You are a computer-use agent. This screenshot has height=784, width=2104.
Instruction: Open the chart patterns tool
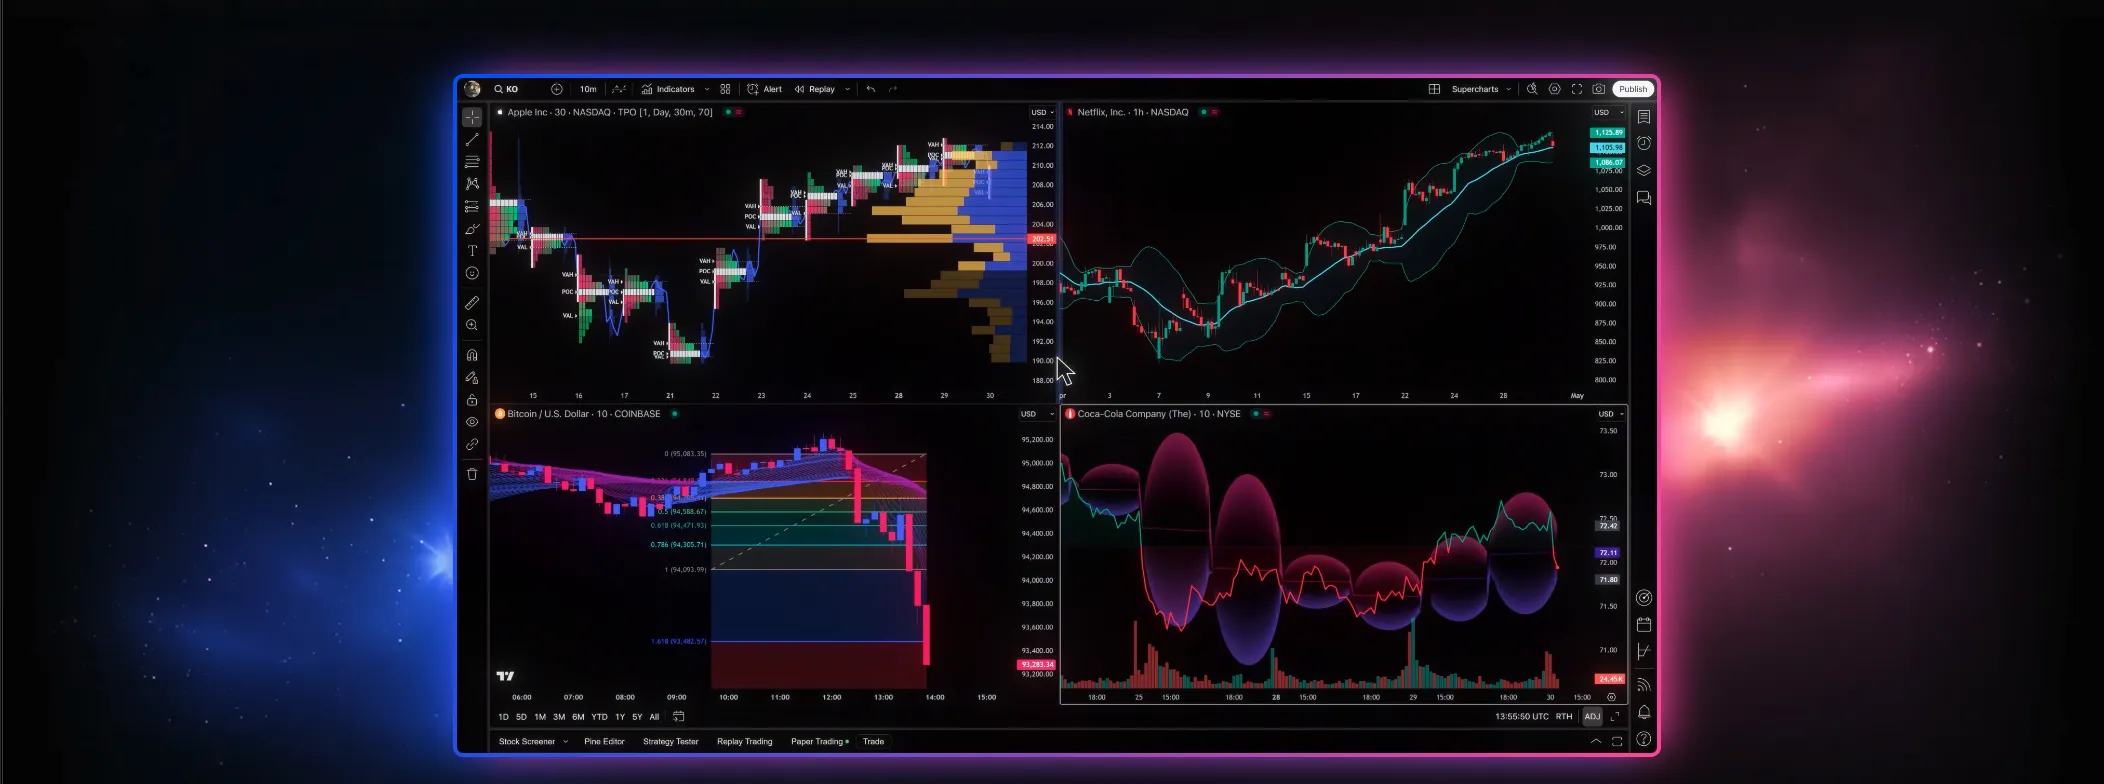coord(472,184)
